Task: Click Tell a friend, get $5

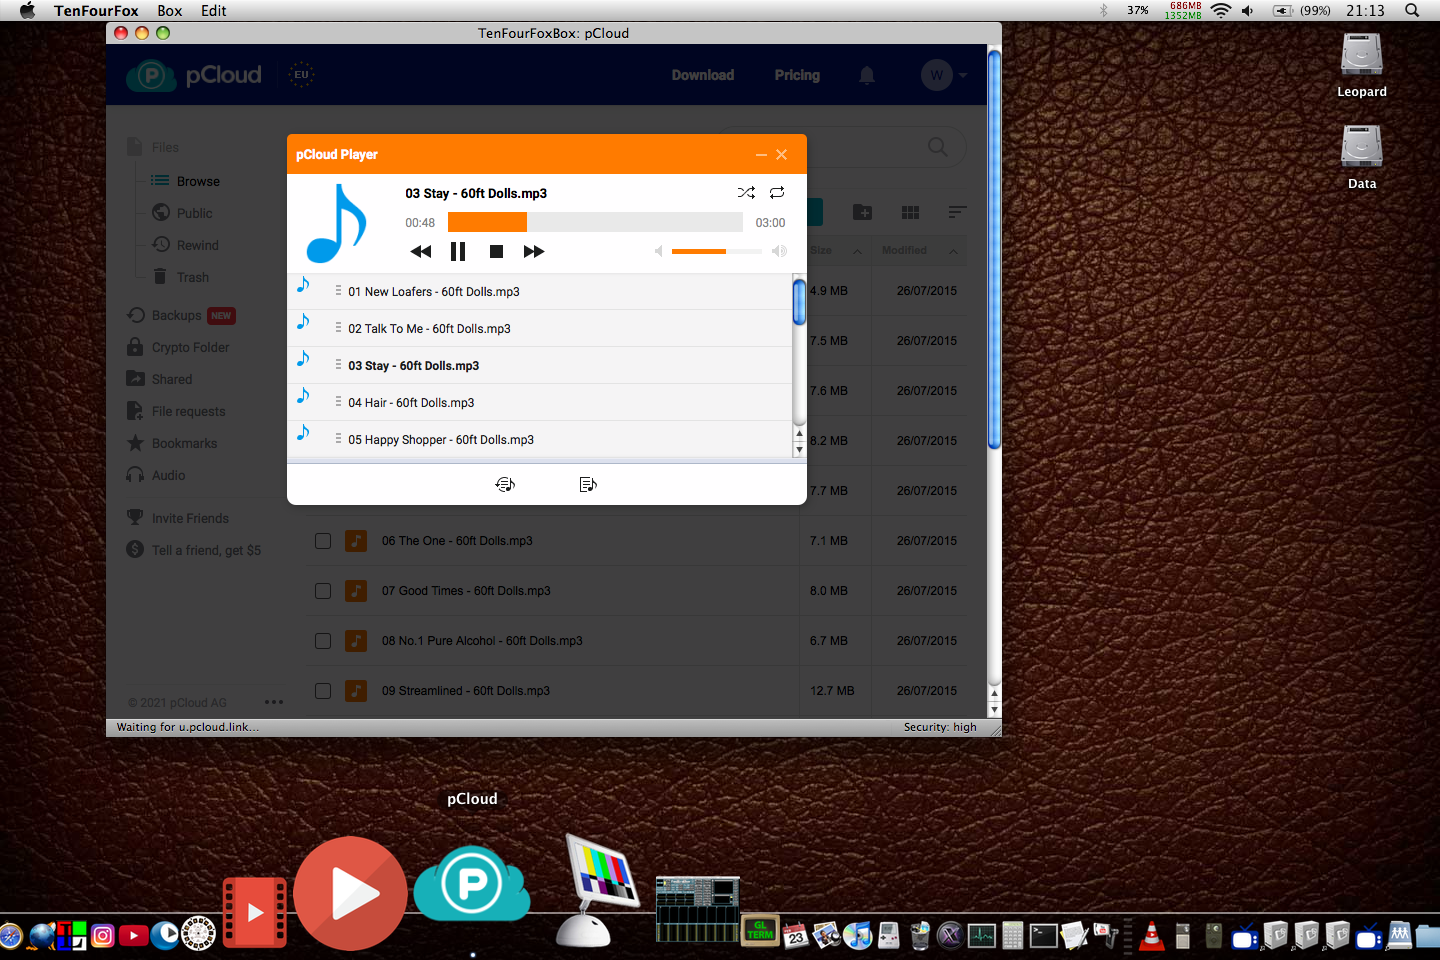Action: coord(206,550)
